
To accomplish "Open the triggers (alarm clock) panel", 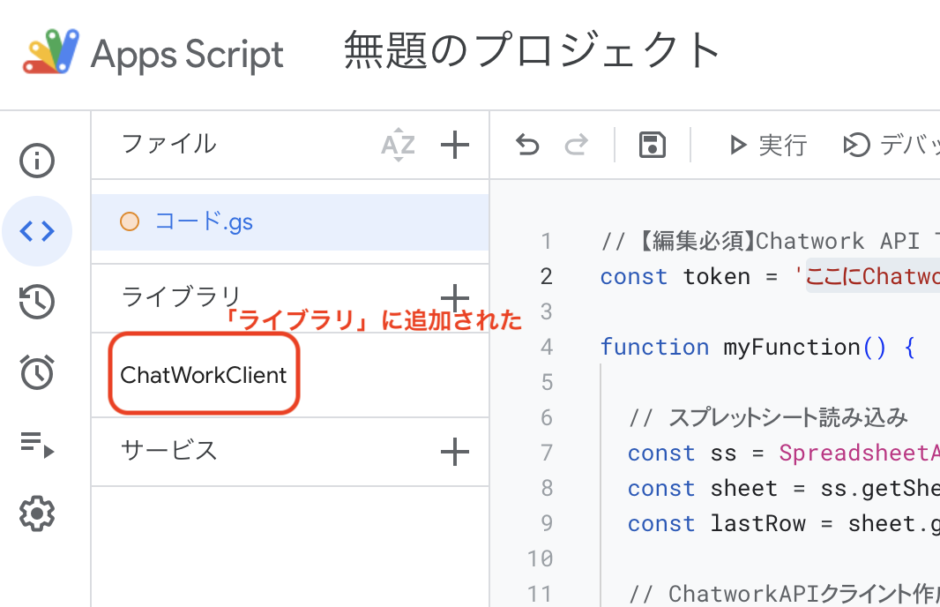I will click(x=38, y=372).
